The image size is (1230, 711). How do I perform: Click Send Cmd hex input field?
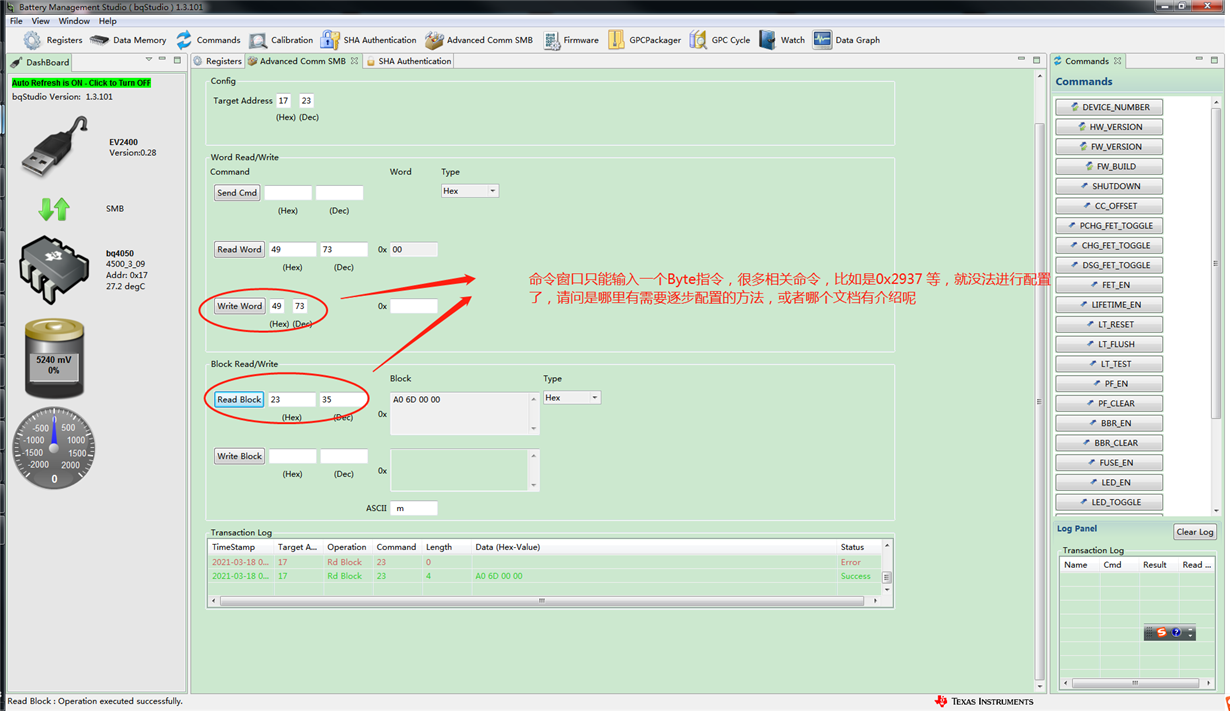(288, 193)
